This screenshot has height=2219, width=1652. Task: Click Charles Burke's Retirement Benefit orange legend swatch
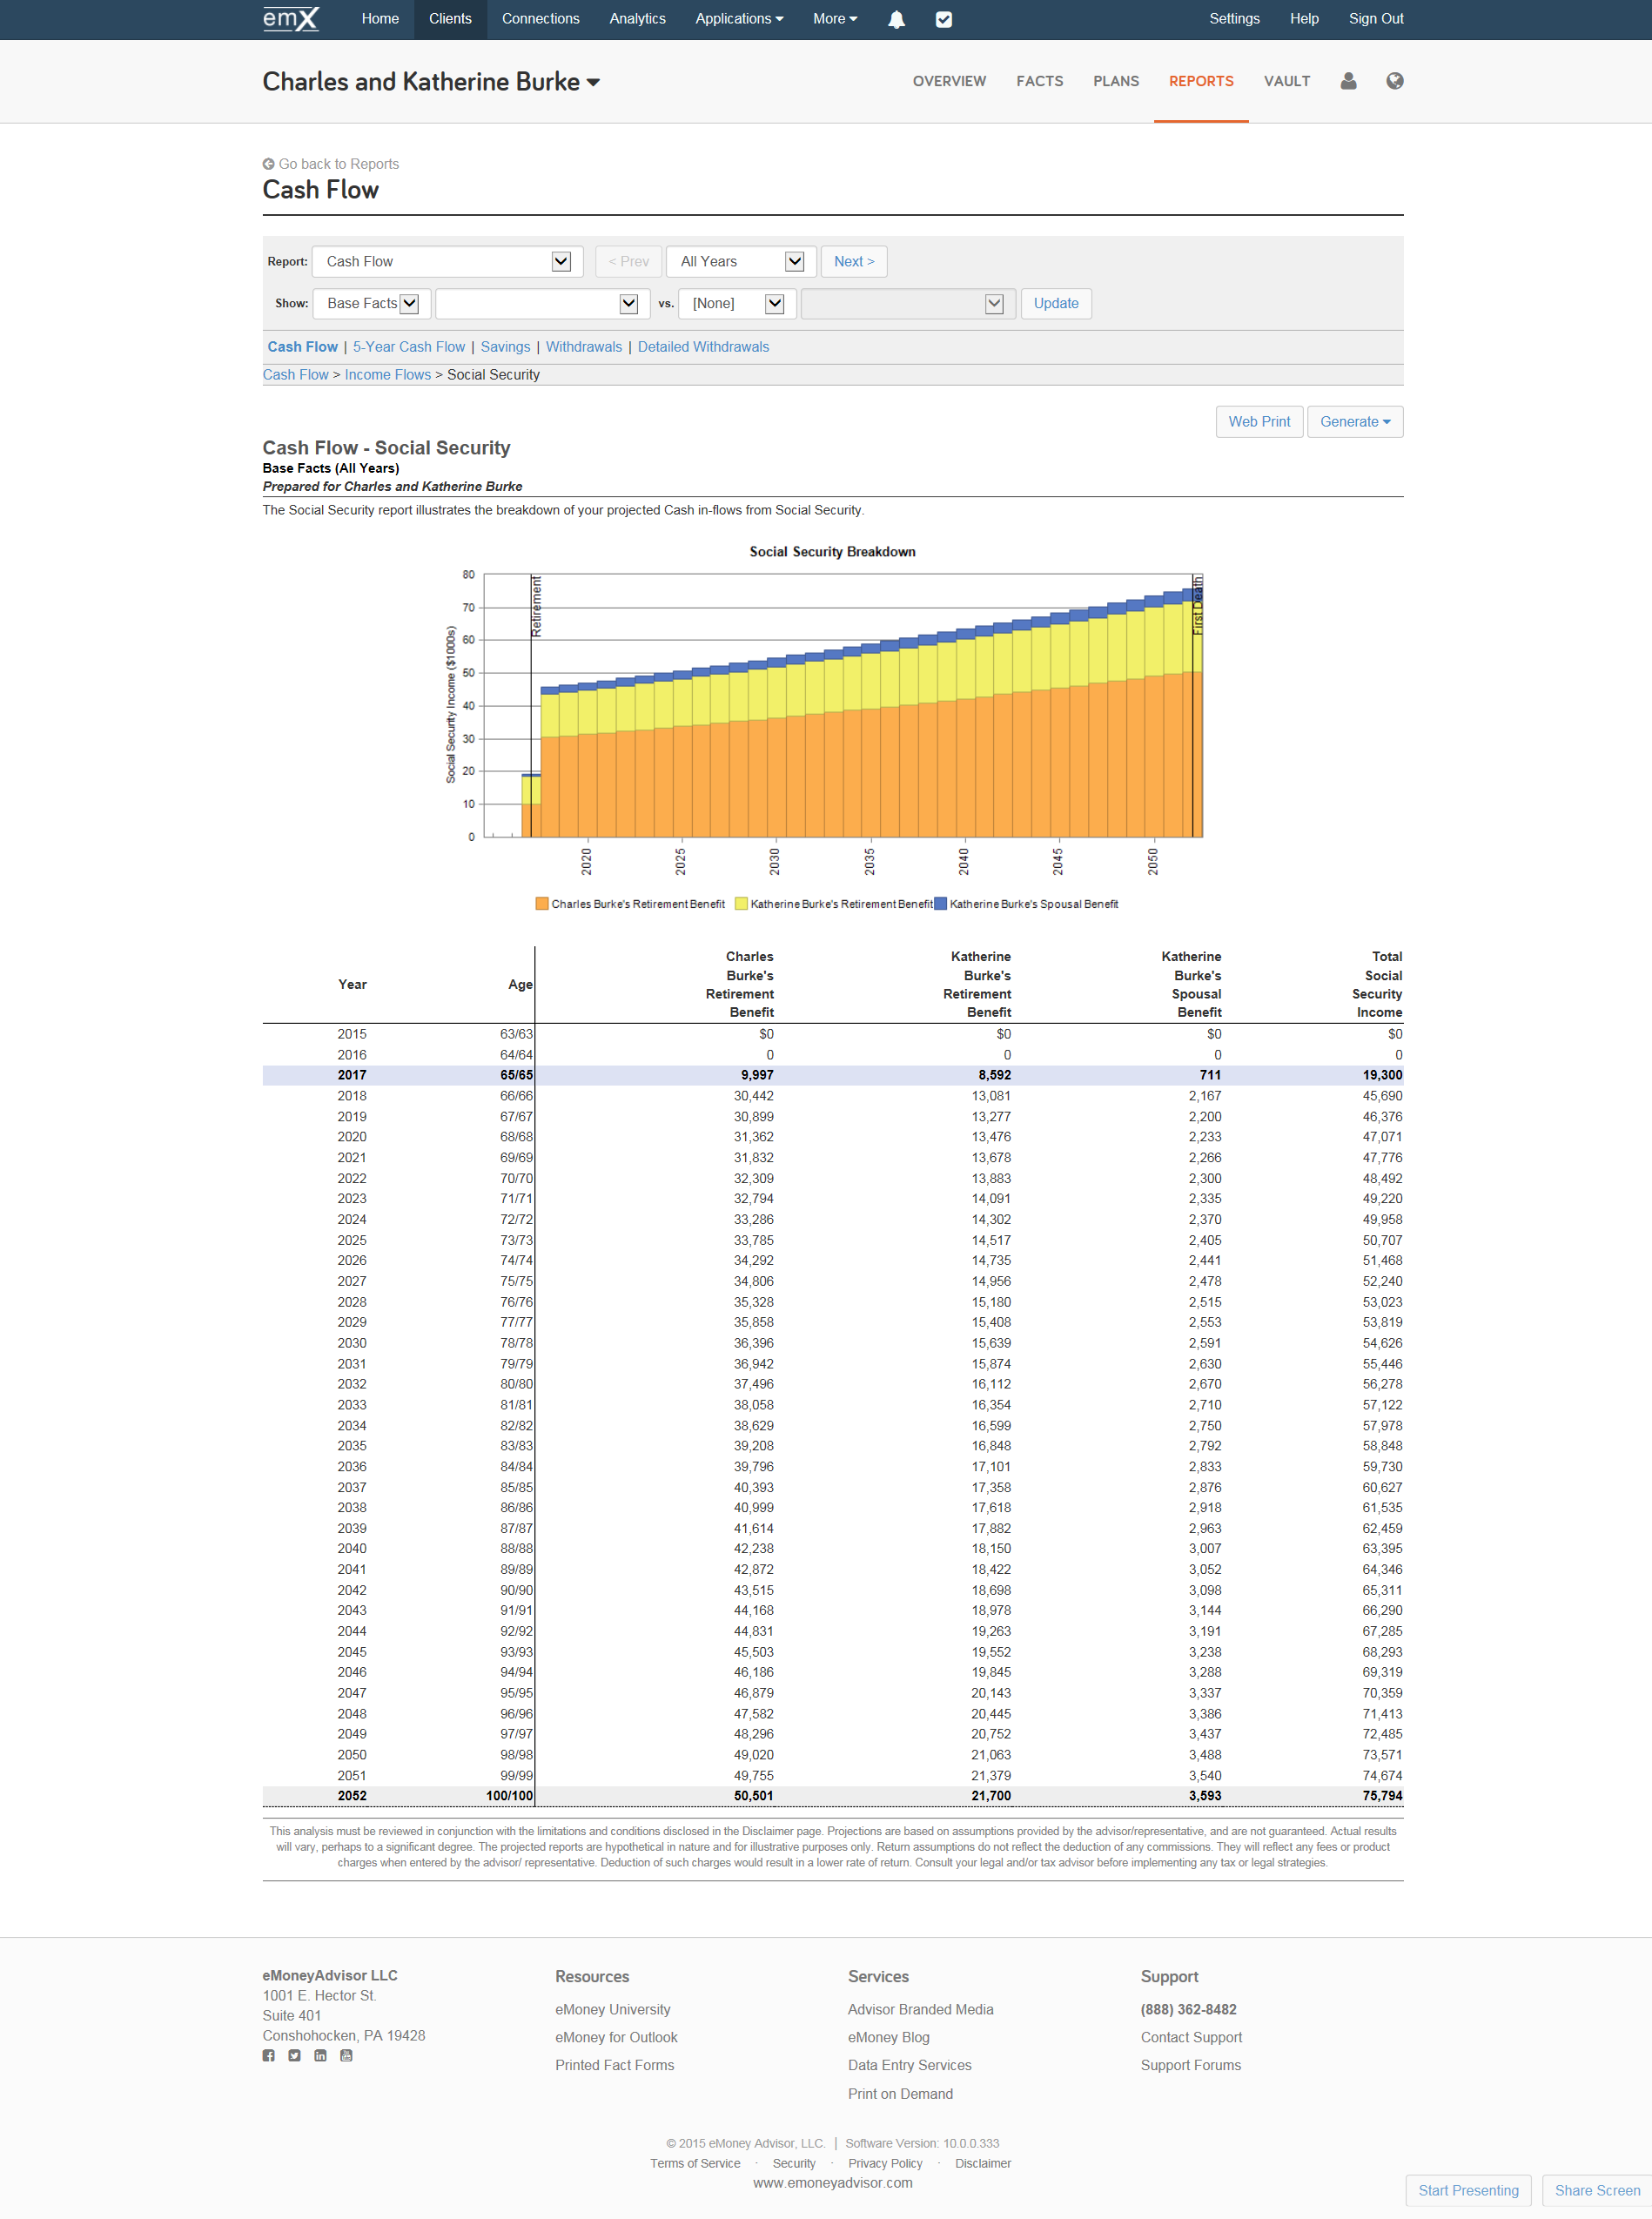[541, 904]
